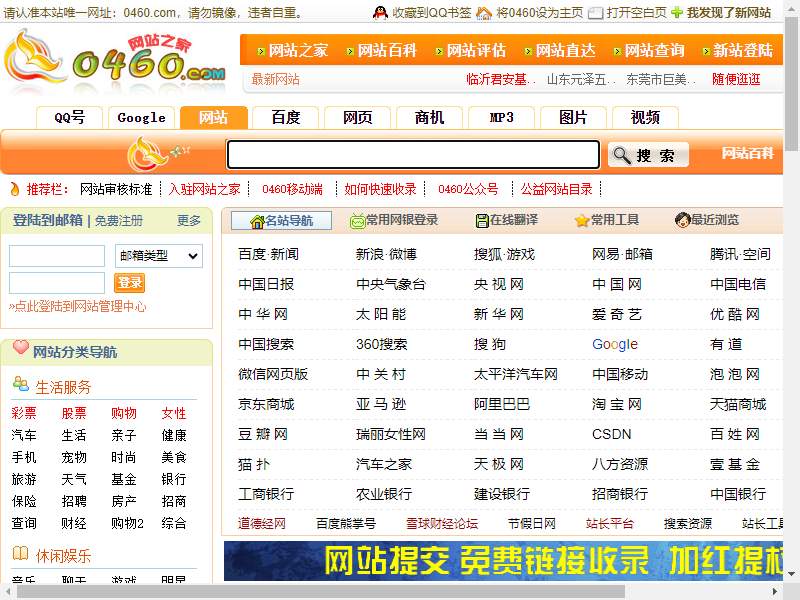Click the heart icon beside 网站分类导航
This screenshot has height=600, width=800.
(x=20, y=347)
